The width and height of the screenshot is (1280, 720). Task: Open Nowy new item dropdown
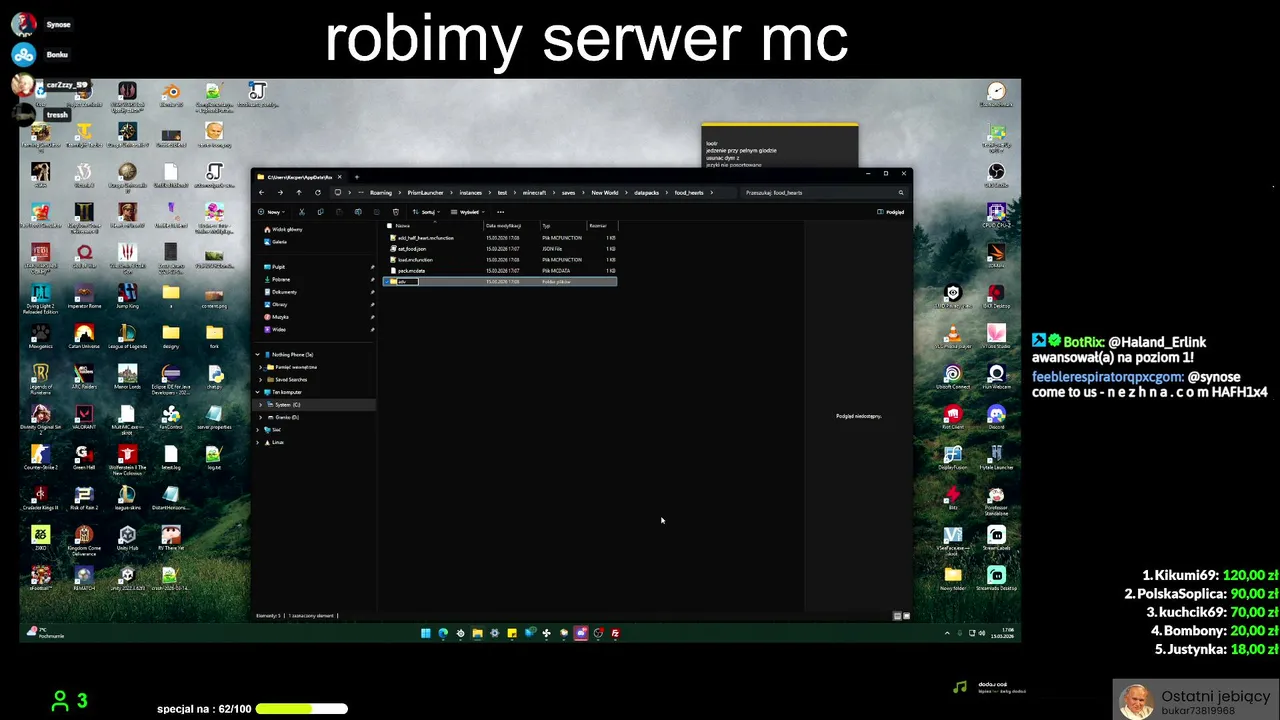click(271, 212)
